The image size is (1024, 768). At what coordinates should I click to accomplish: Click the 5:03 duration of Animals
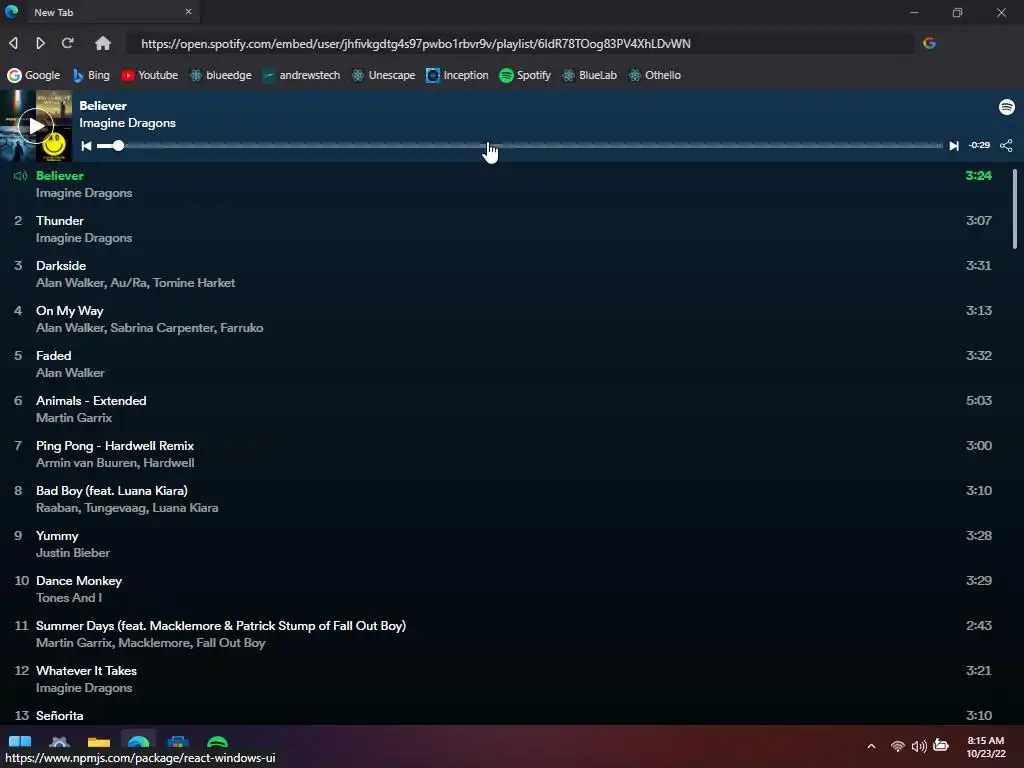tap(978, 400)
